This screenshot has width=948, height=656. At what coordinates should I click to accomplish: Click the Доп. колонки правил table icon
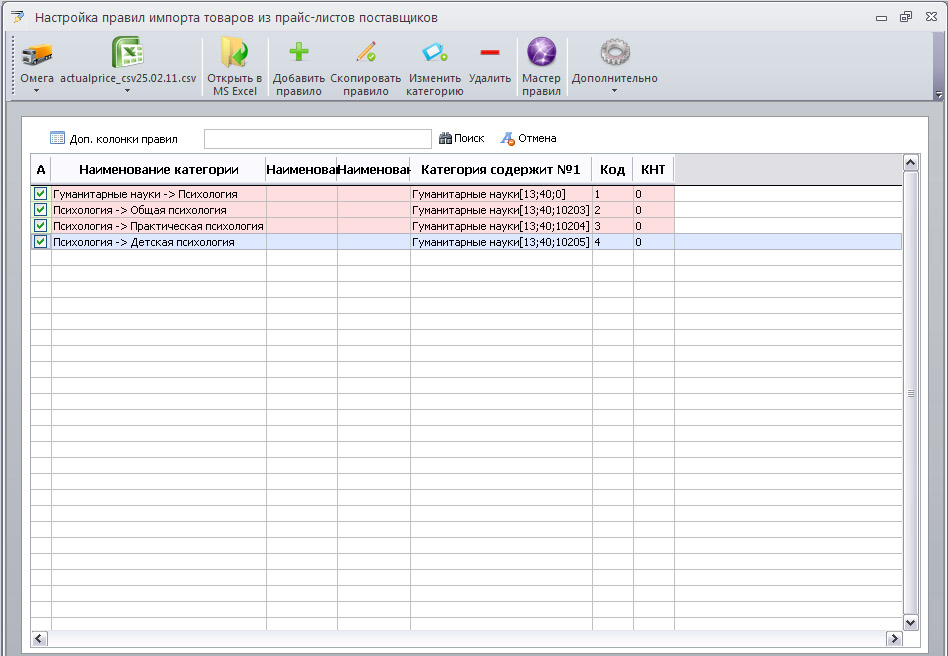57,138
